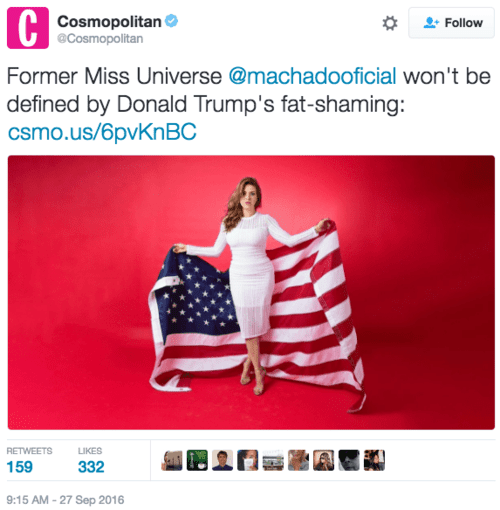Expand the photo of woman holding flag

(x=251, y=292)
